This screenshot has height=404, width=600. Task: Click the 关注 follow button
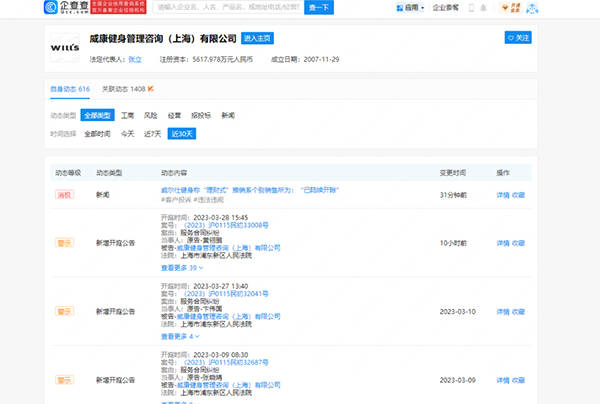pos(518,37)
